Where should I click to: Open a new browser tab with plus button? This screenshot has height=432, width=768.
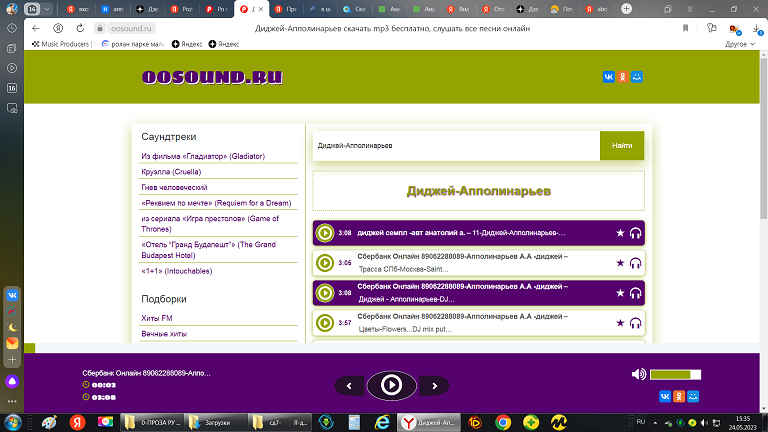pyautogui.click(x=626, y=9)
